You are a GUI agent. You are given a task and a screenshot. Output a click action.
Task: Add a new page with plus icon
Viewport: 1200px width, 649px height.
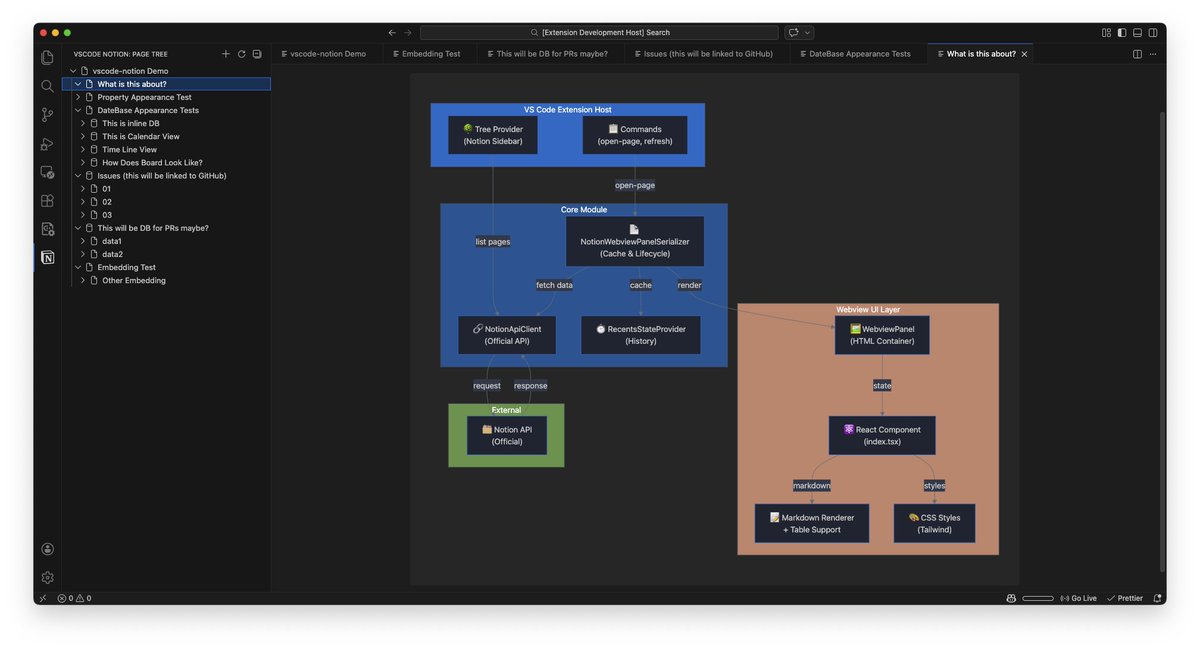(226, 54)
